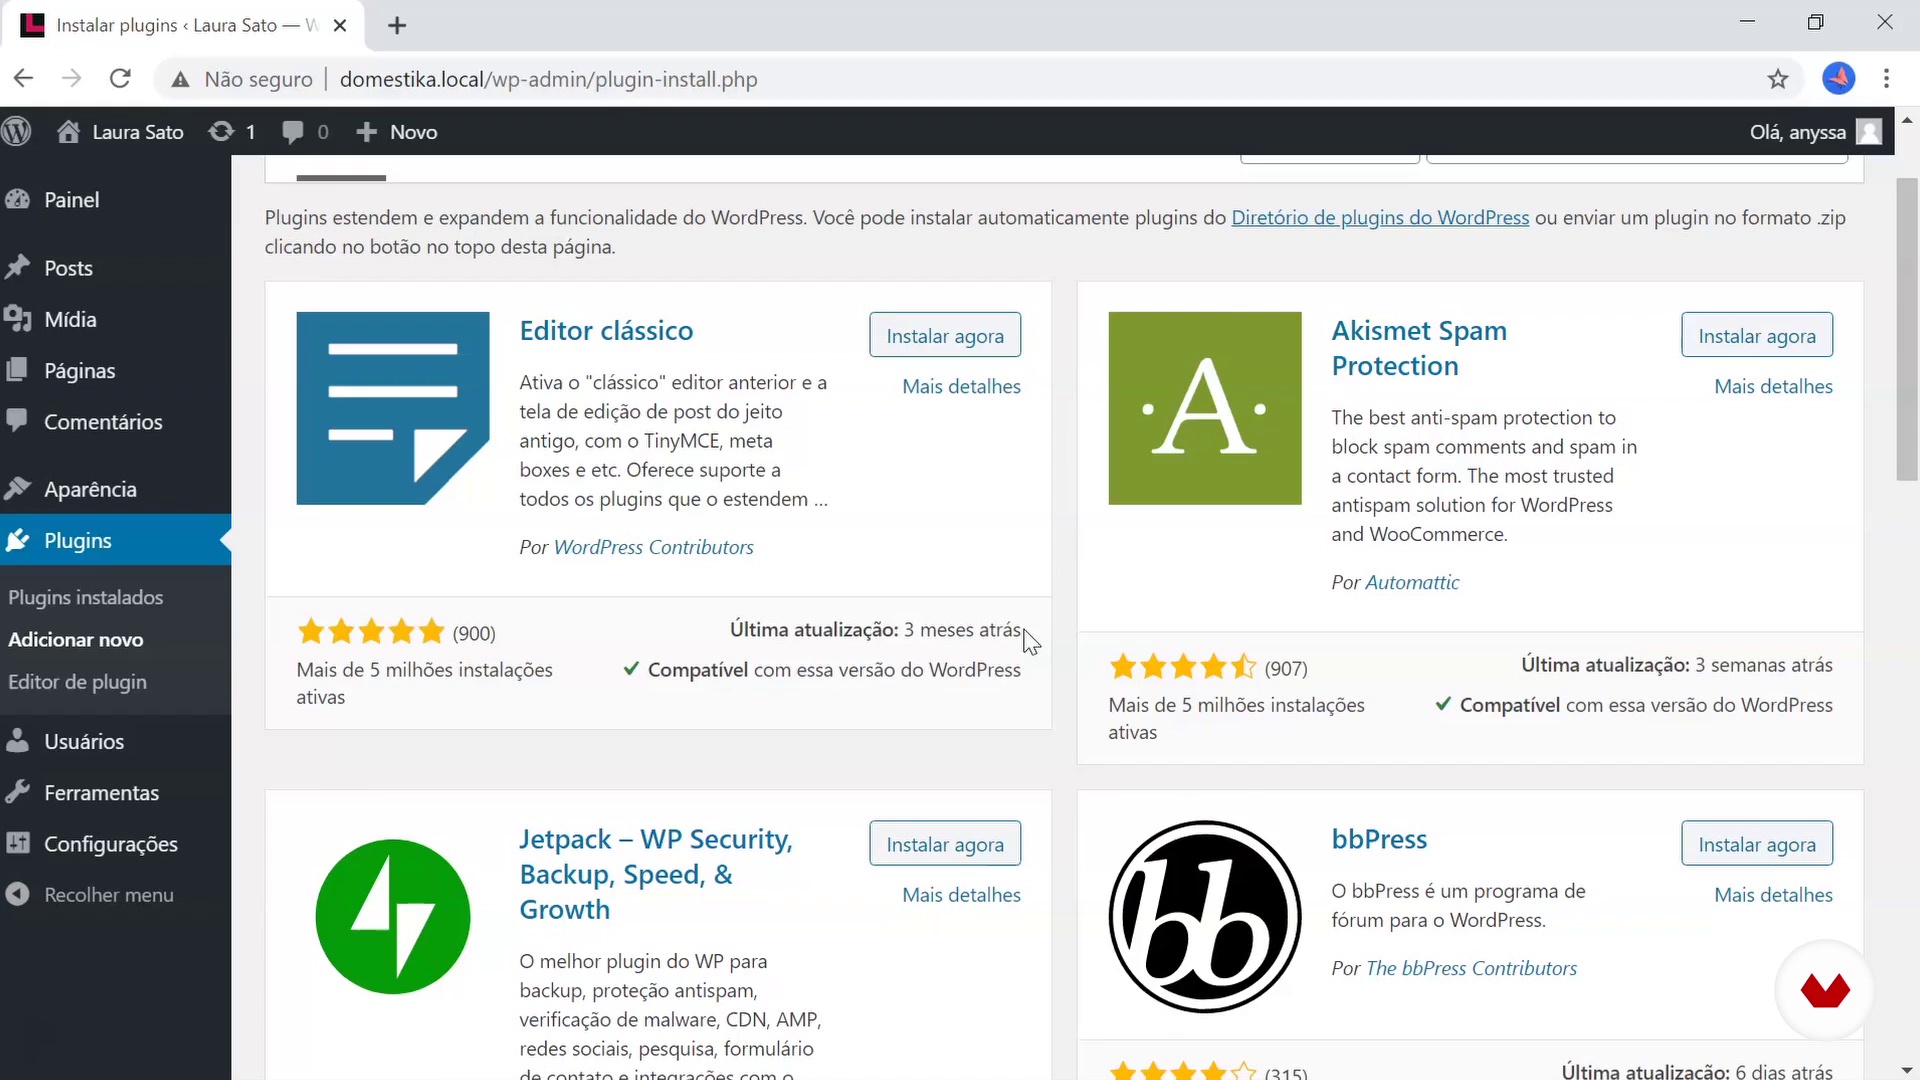1920x1080 pixels.
Task: Click the Editor clássico plugin thumbnail
Action: [393, 408]
